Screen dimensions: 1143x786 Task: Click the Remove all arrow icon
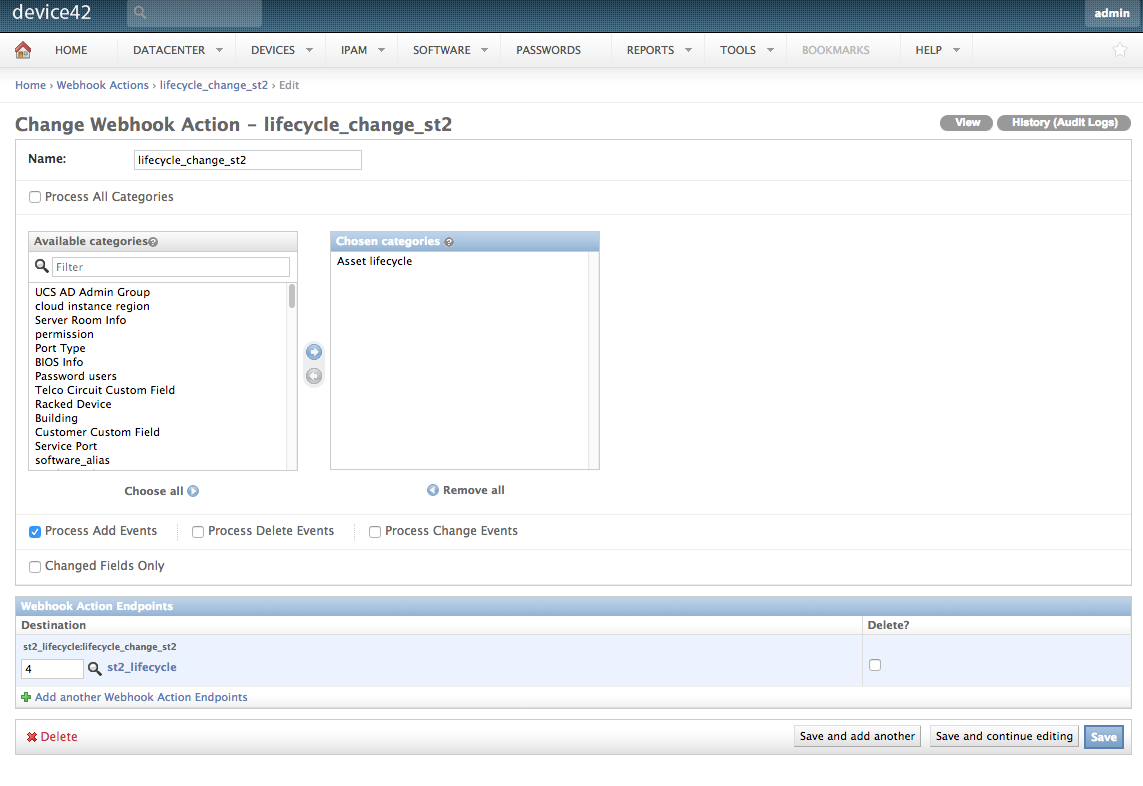(433, 490)
